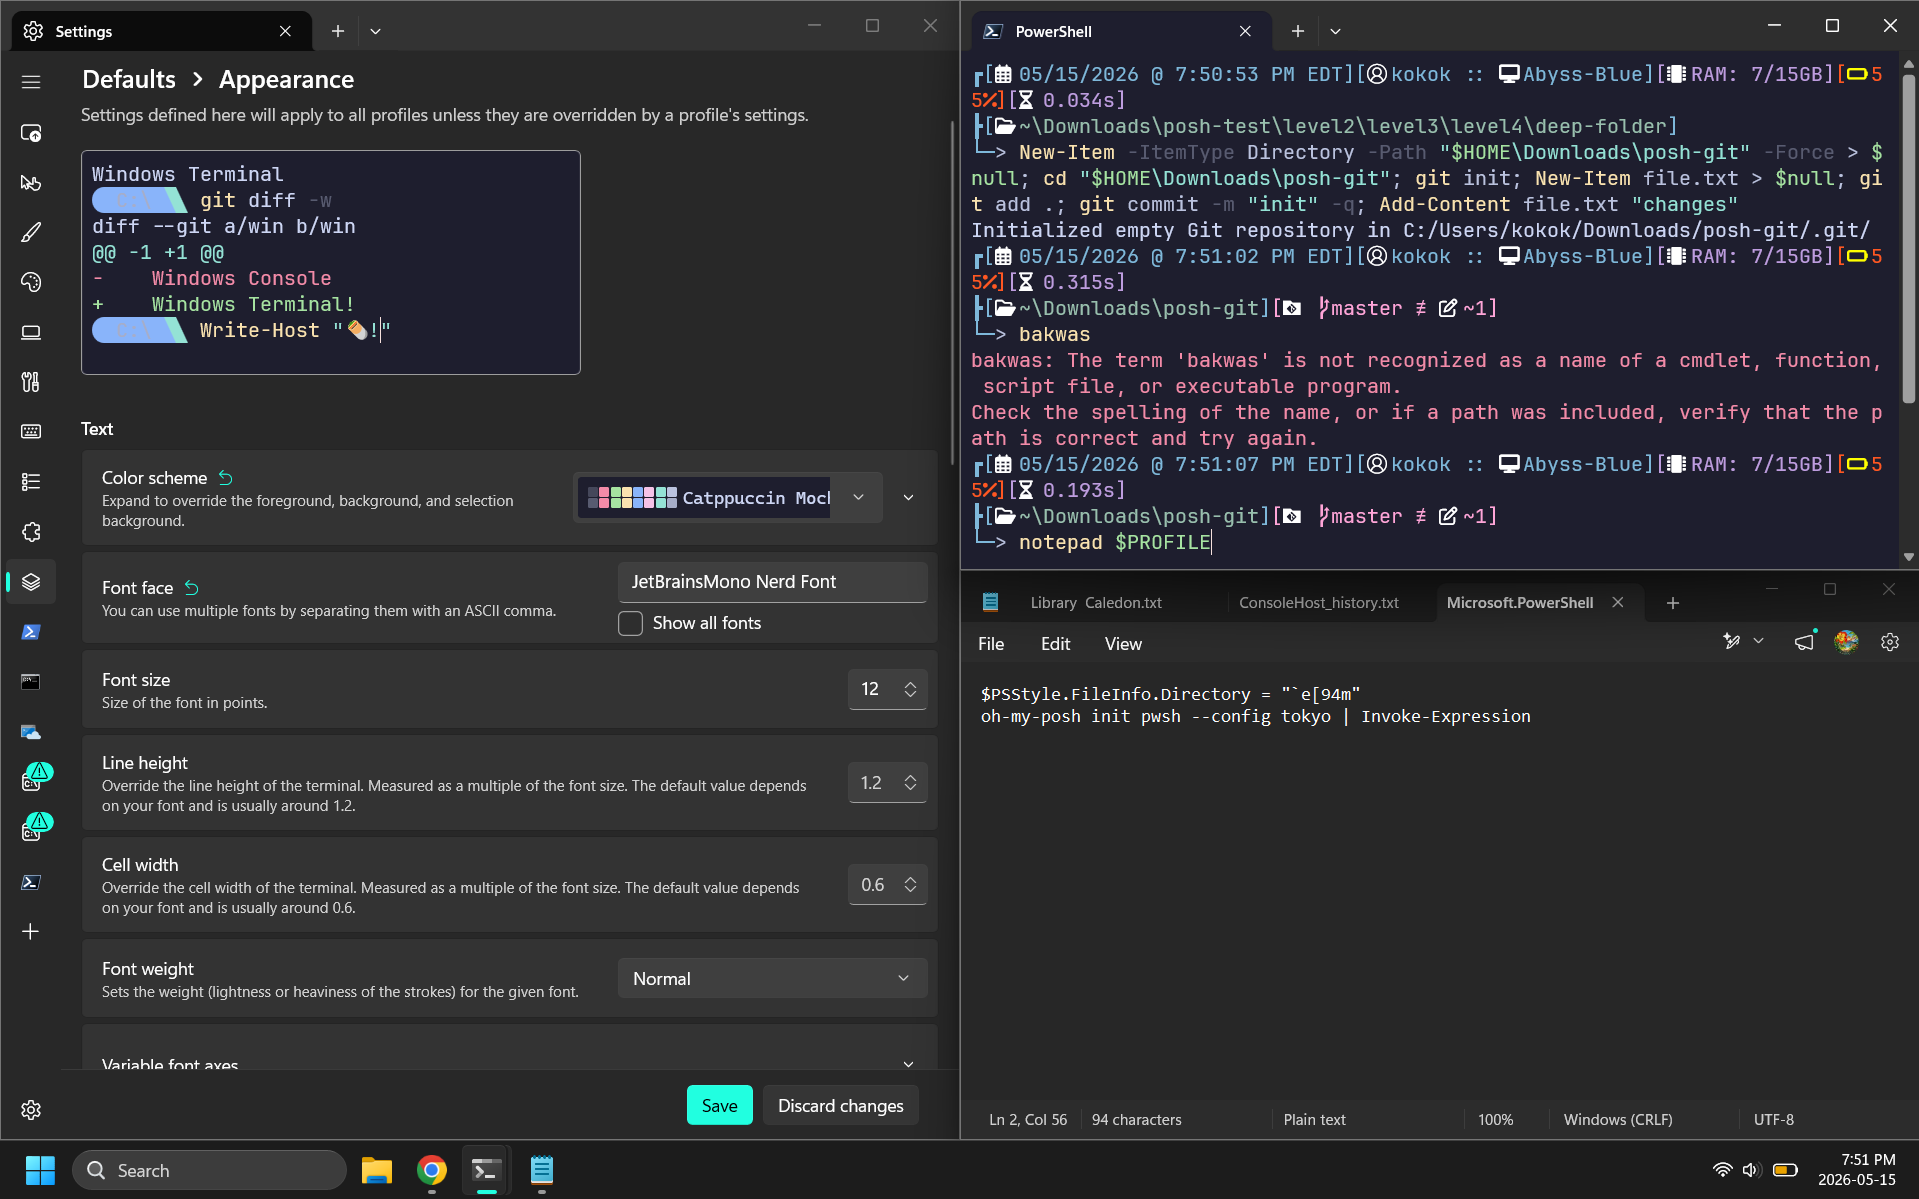
Task: Open JSON settings gear at sidebar bottom
Action: point(31,1110)
